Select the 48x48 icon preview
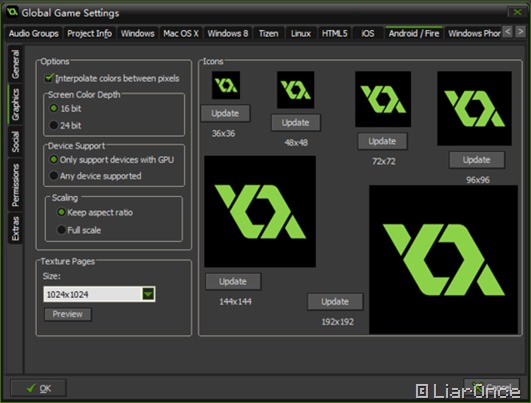 point(296,90)
